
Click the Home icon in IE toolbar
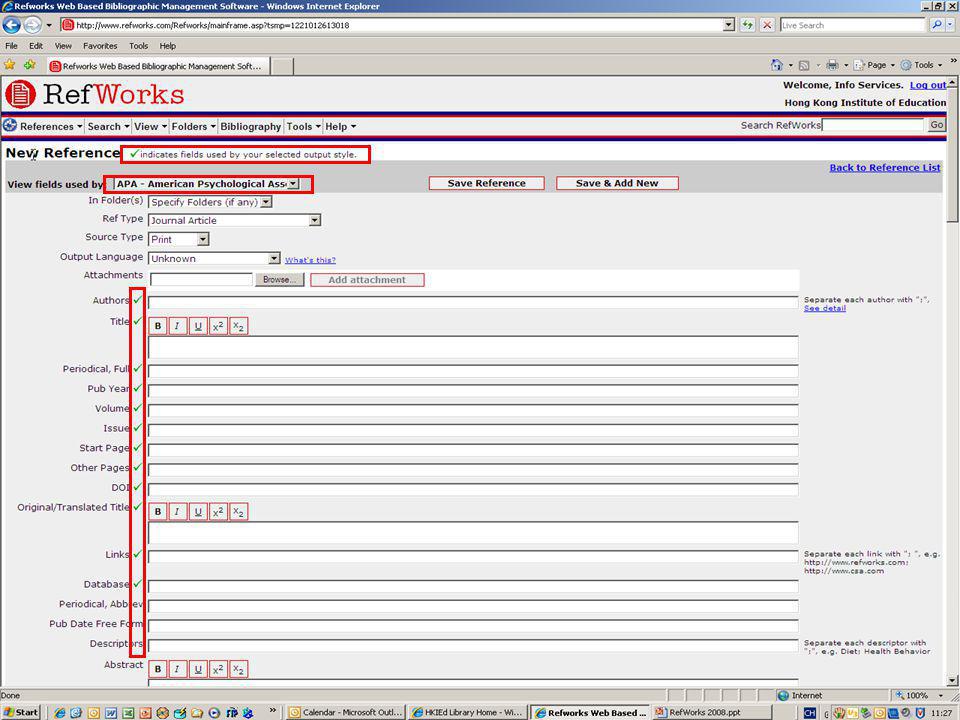777,65
